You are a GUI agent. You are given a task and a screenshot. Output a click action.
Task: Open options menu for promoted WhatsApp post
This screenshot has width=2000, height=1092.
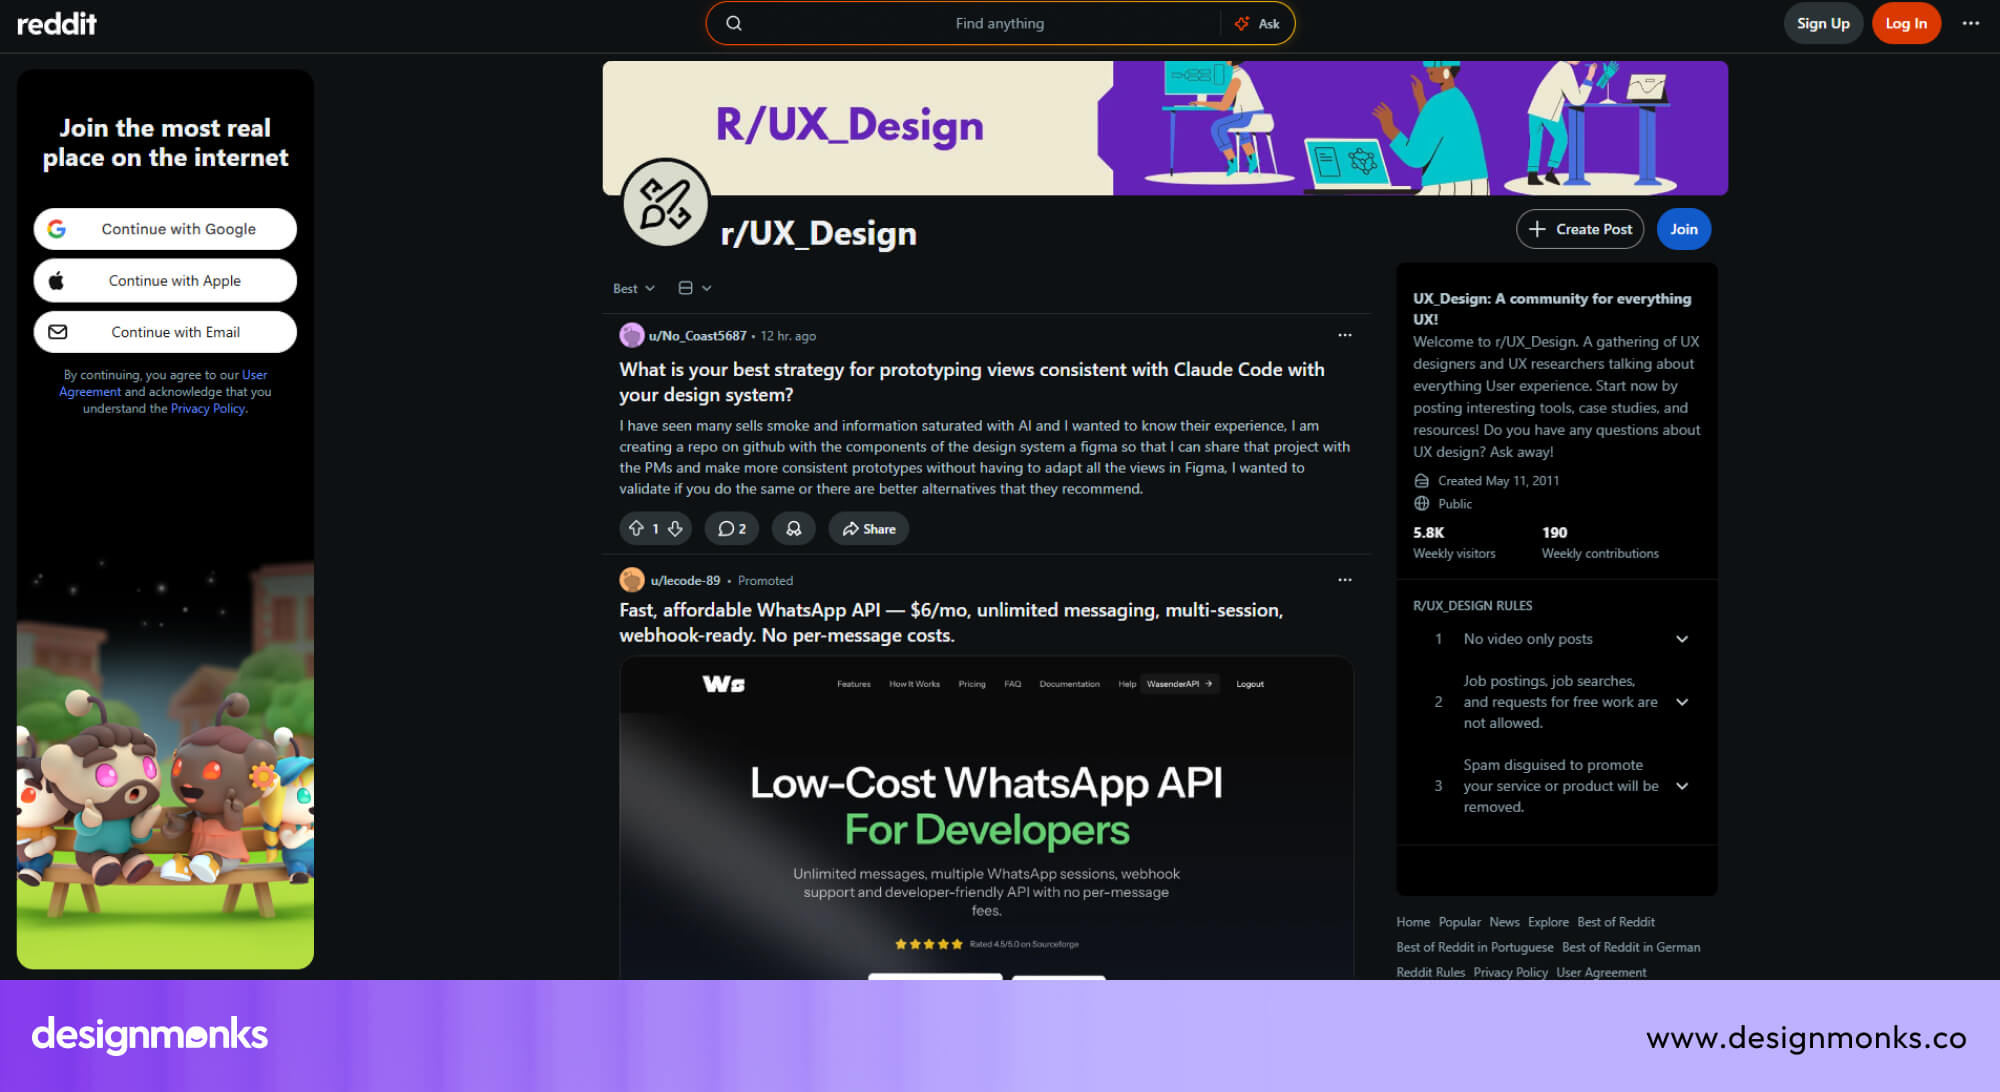(1345, 580)
